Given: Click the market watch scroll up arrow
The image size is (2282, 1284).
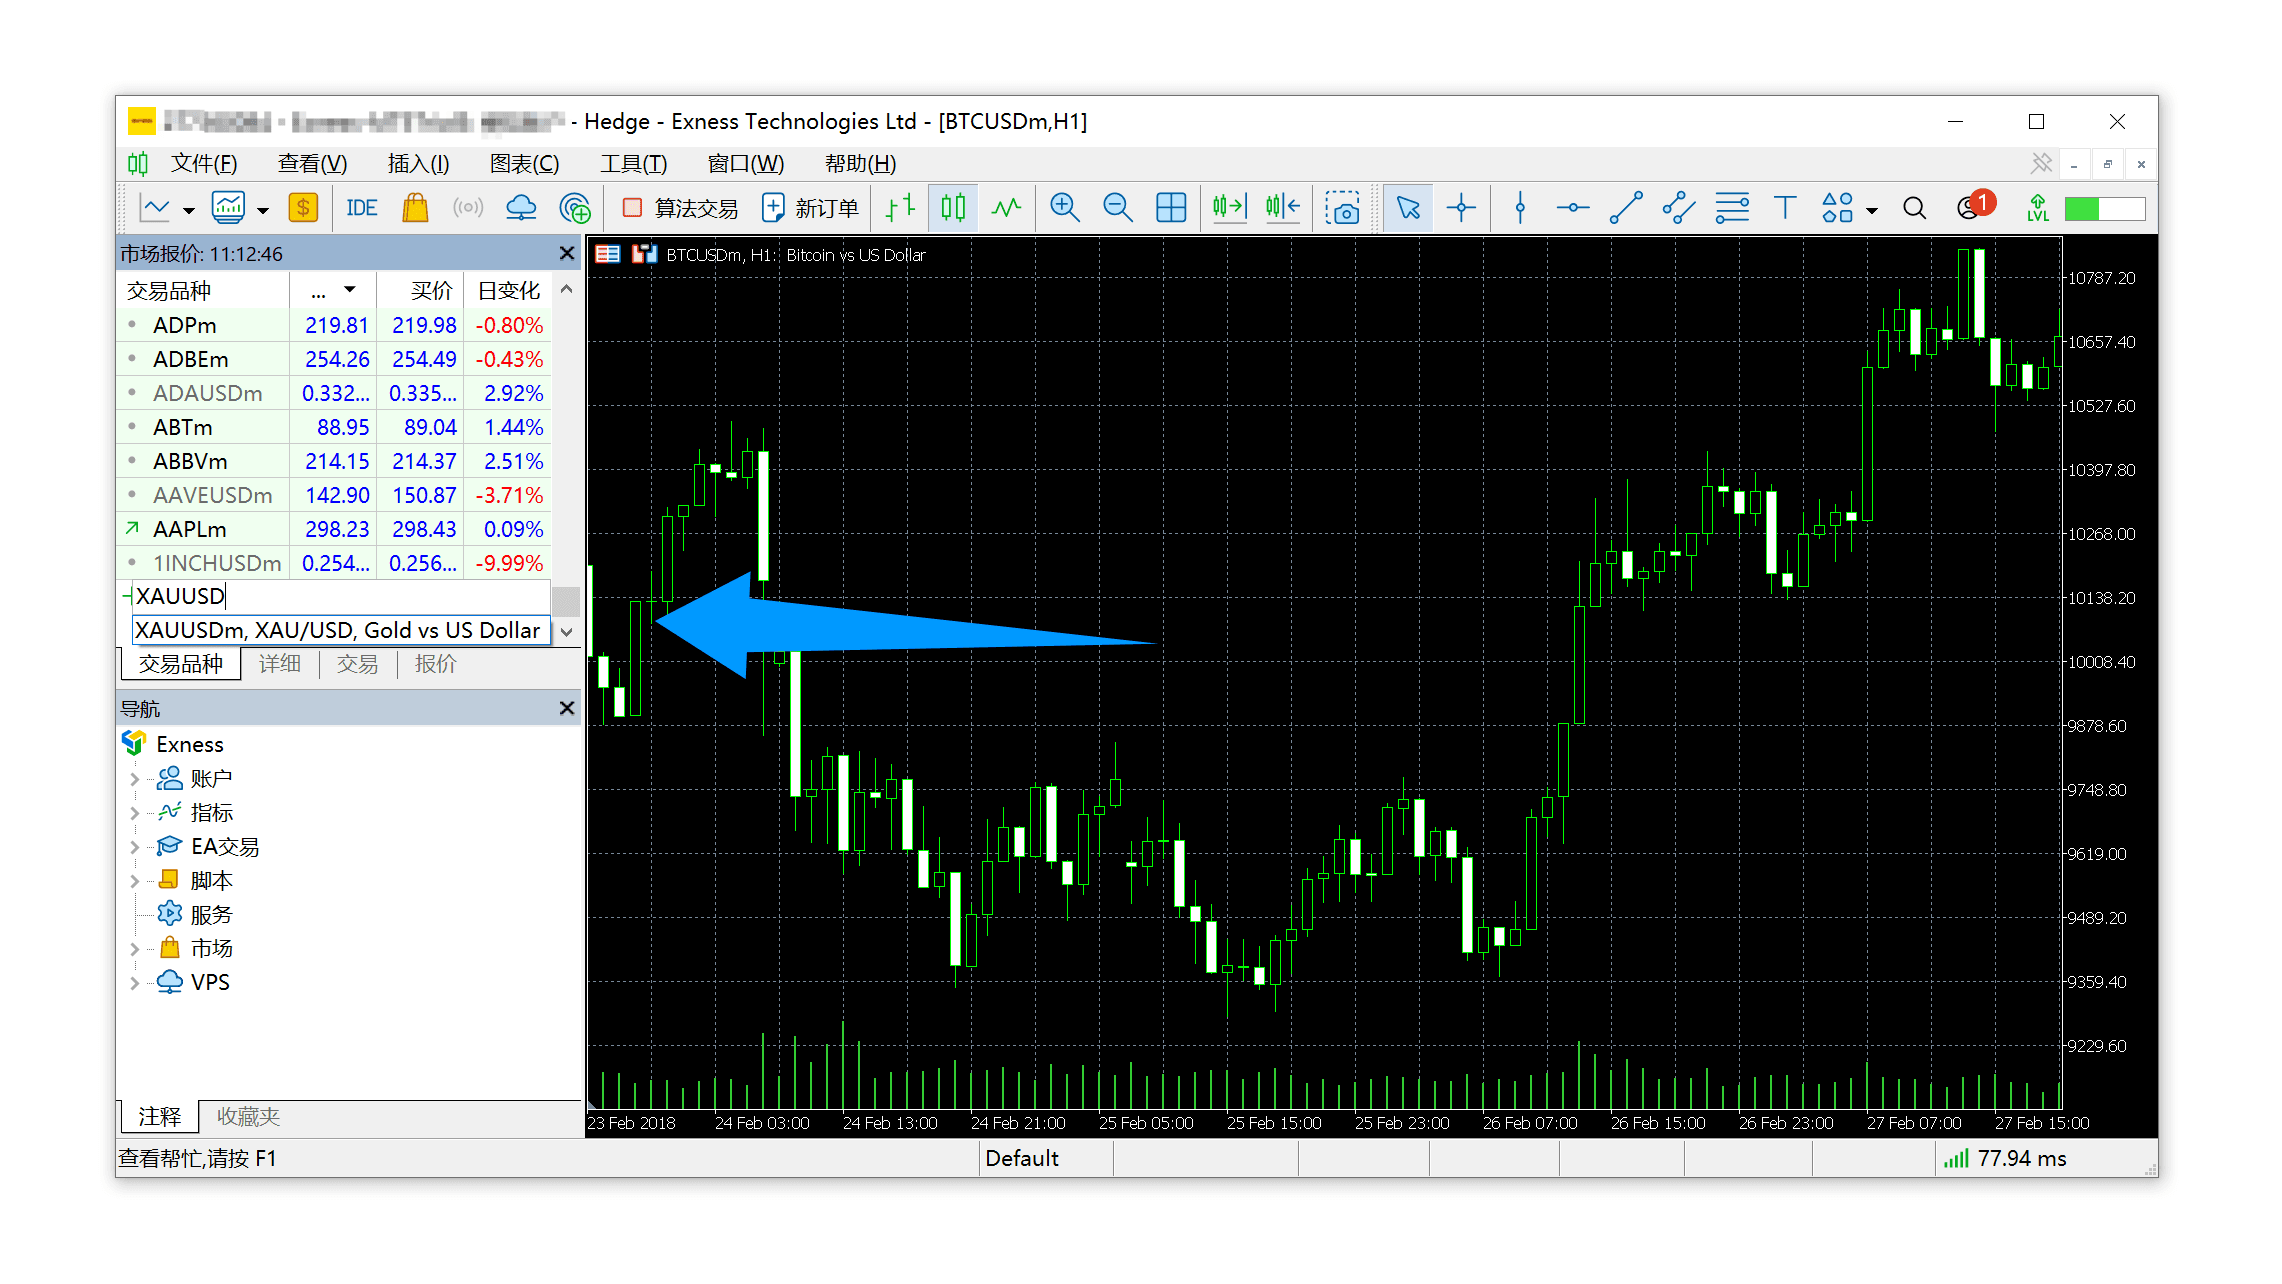Looking at the screenshot, I should click(567, 289).
